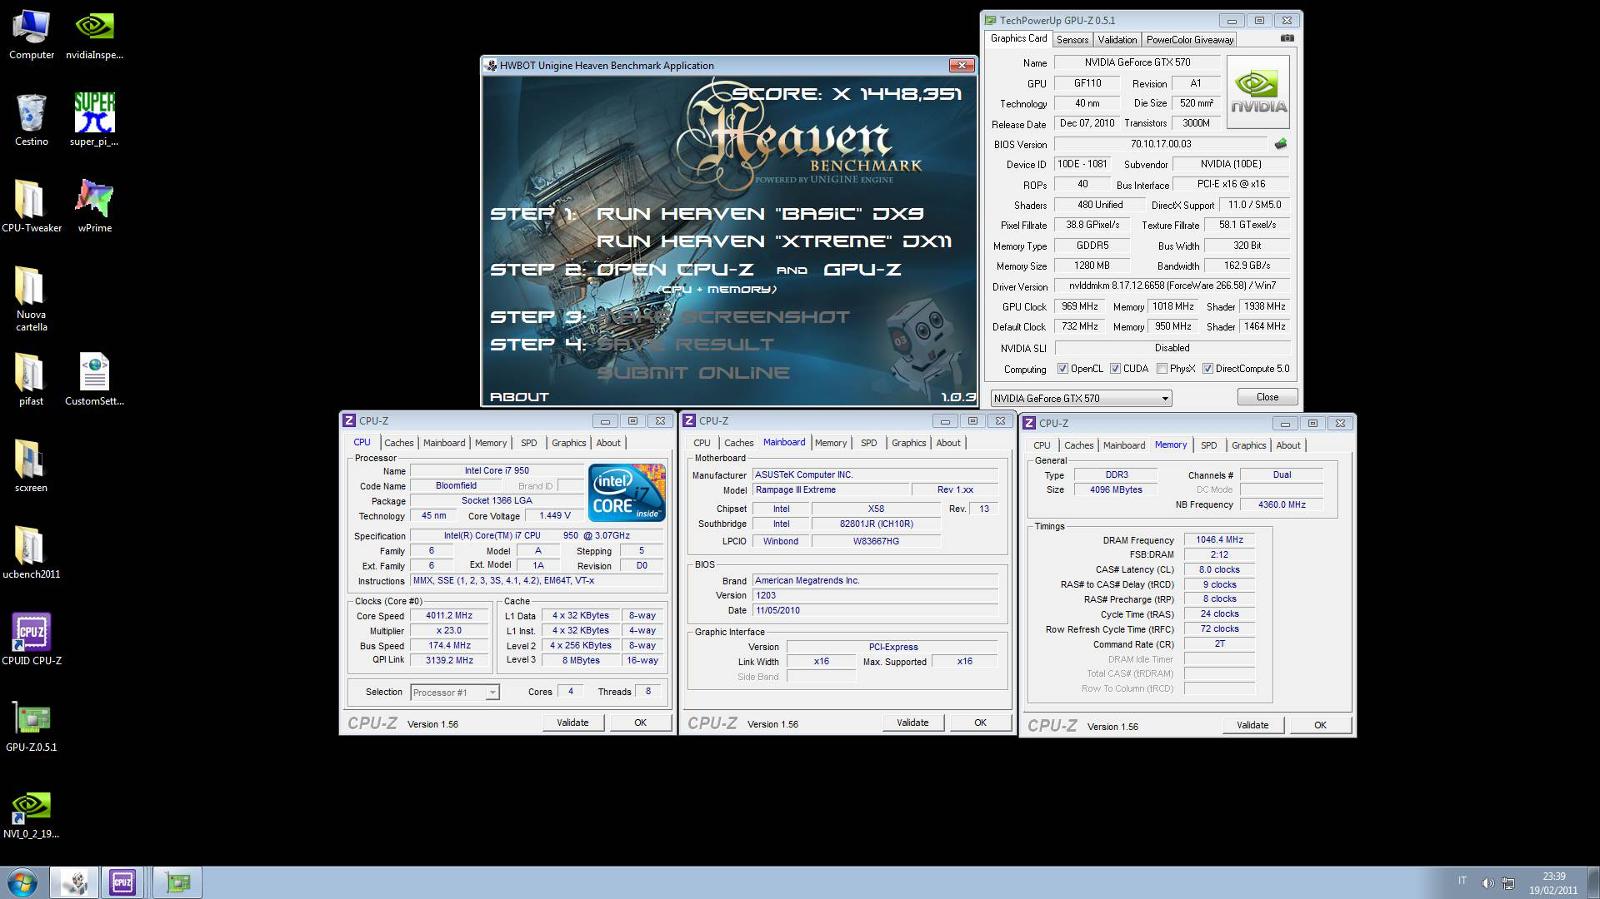
Task: Toggle PhysX checkbox in GPU-Z
Action: [1162, 369]
